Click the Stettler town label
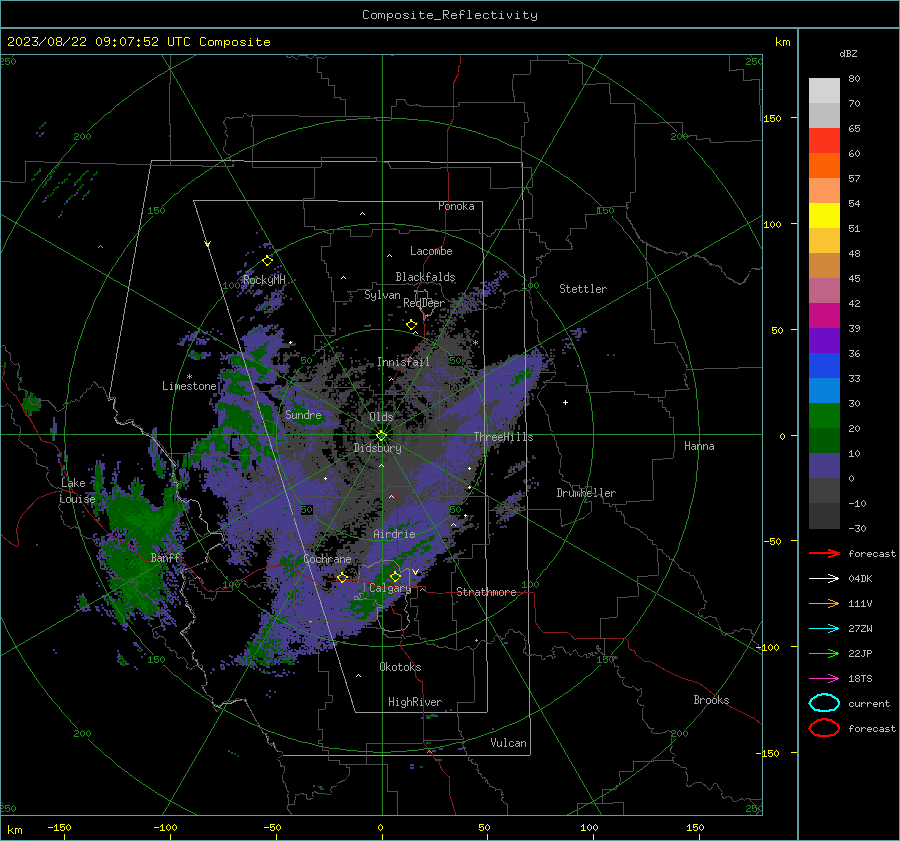 pos(583,289)
